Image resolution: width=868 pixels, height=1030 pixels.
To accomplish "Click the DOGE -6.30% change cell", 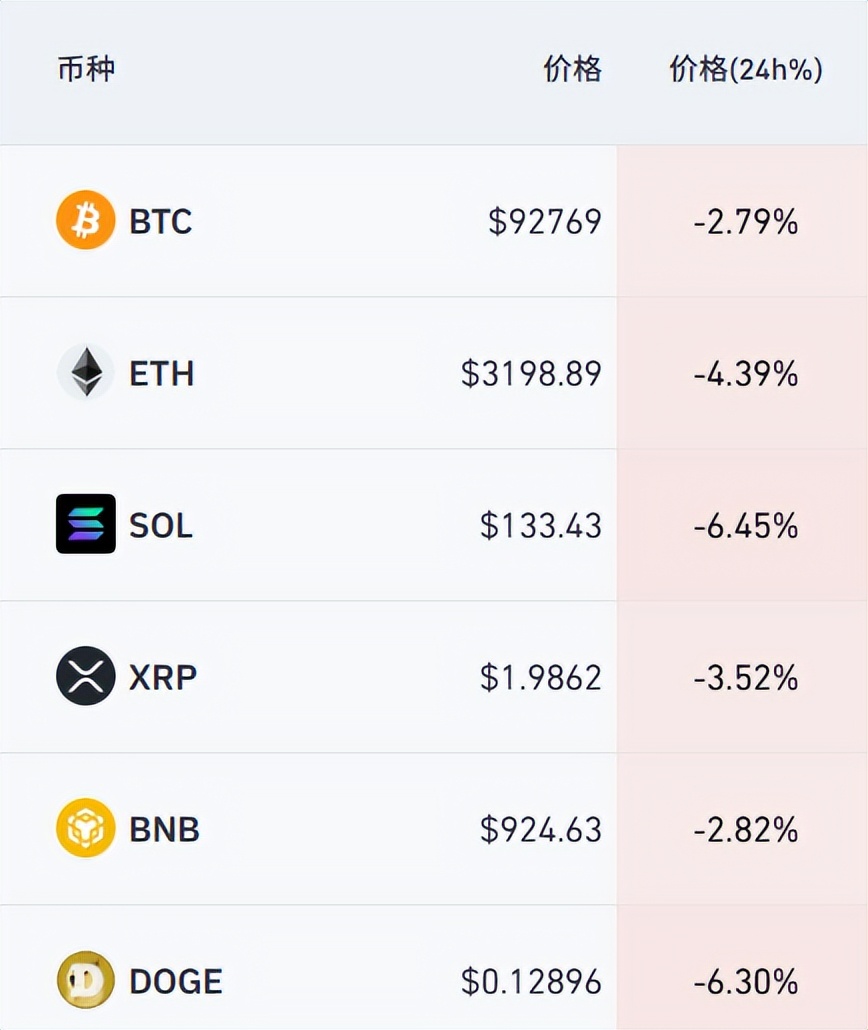I will [x=745, y=981].
